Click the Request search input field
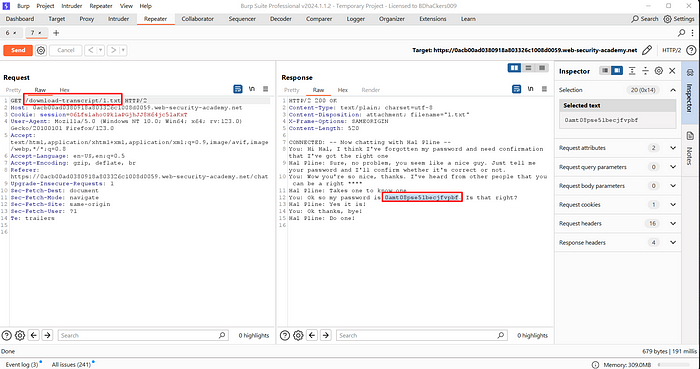This screenshot has width=700, height=369. (143, 335)
